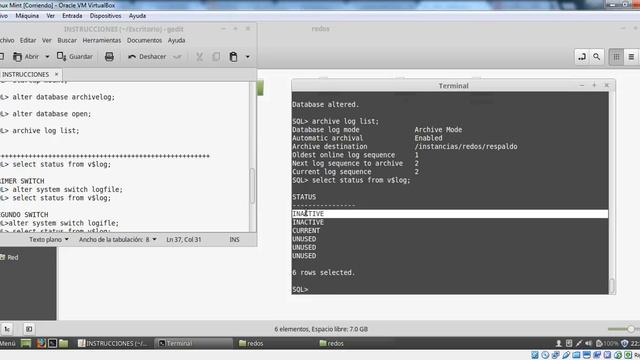Open VirtualBox Entrada menu

click(x=72, y=16)
